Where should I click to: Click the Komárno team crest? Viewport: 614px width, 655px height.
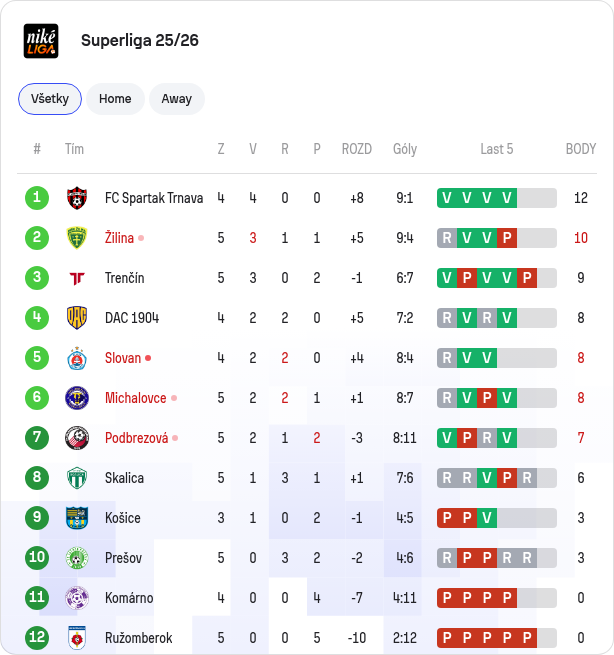point(77,598)
